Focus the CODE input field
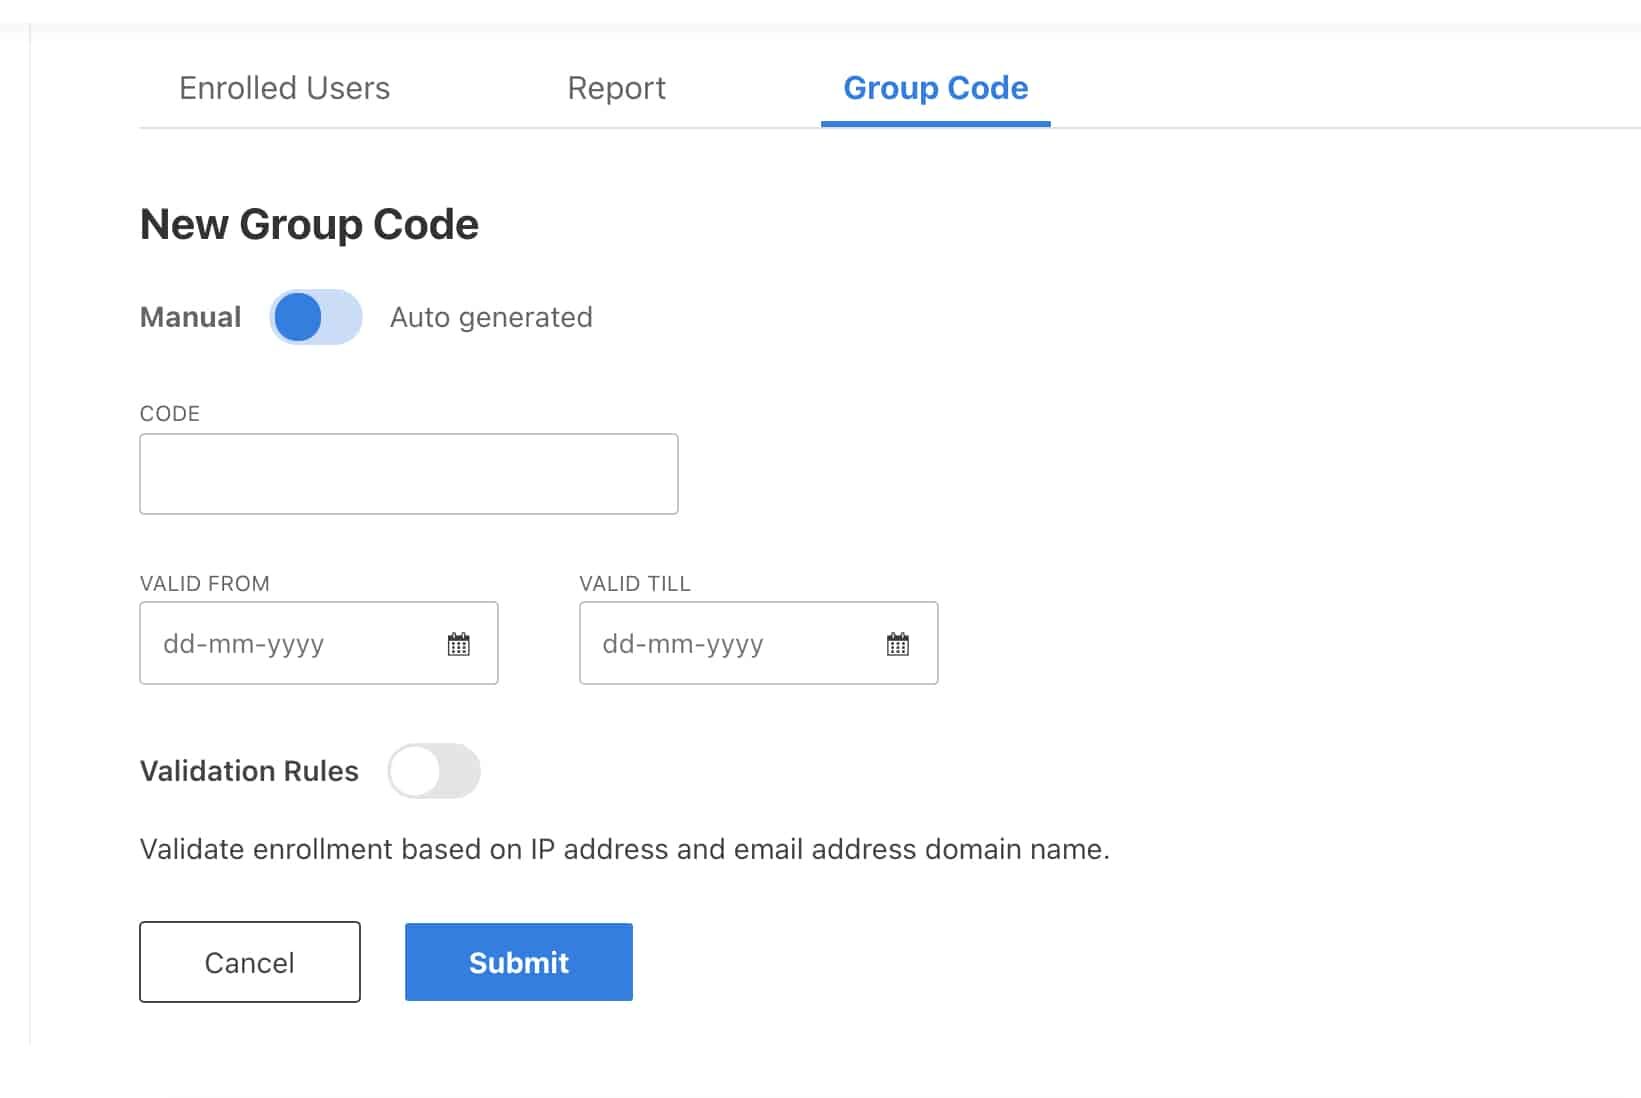Viewport: 1641px width, 1098px height. [x=409, y=474]
